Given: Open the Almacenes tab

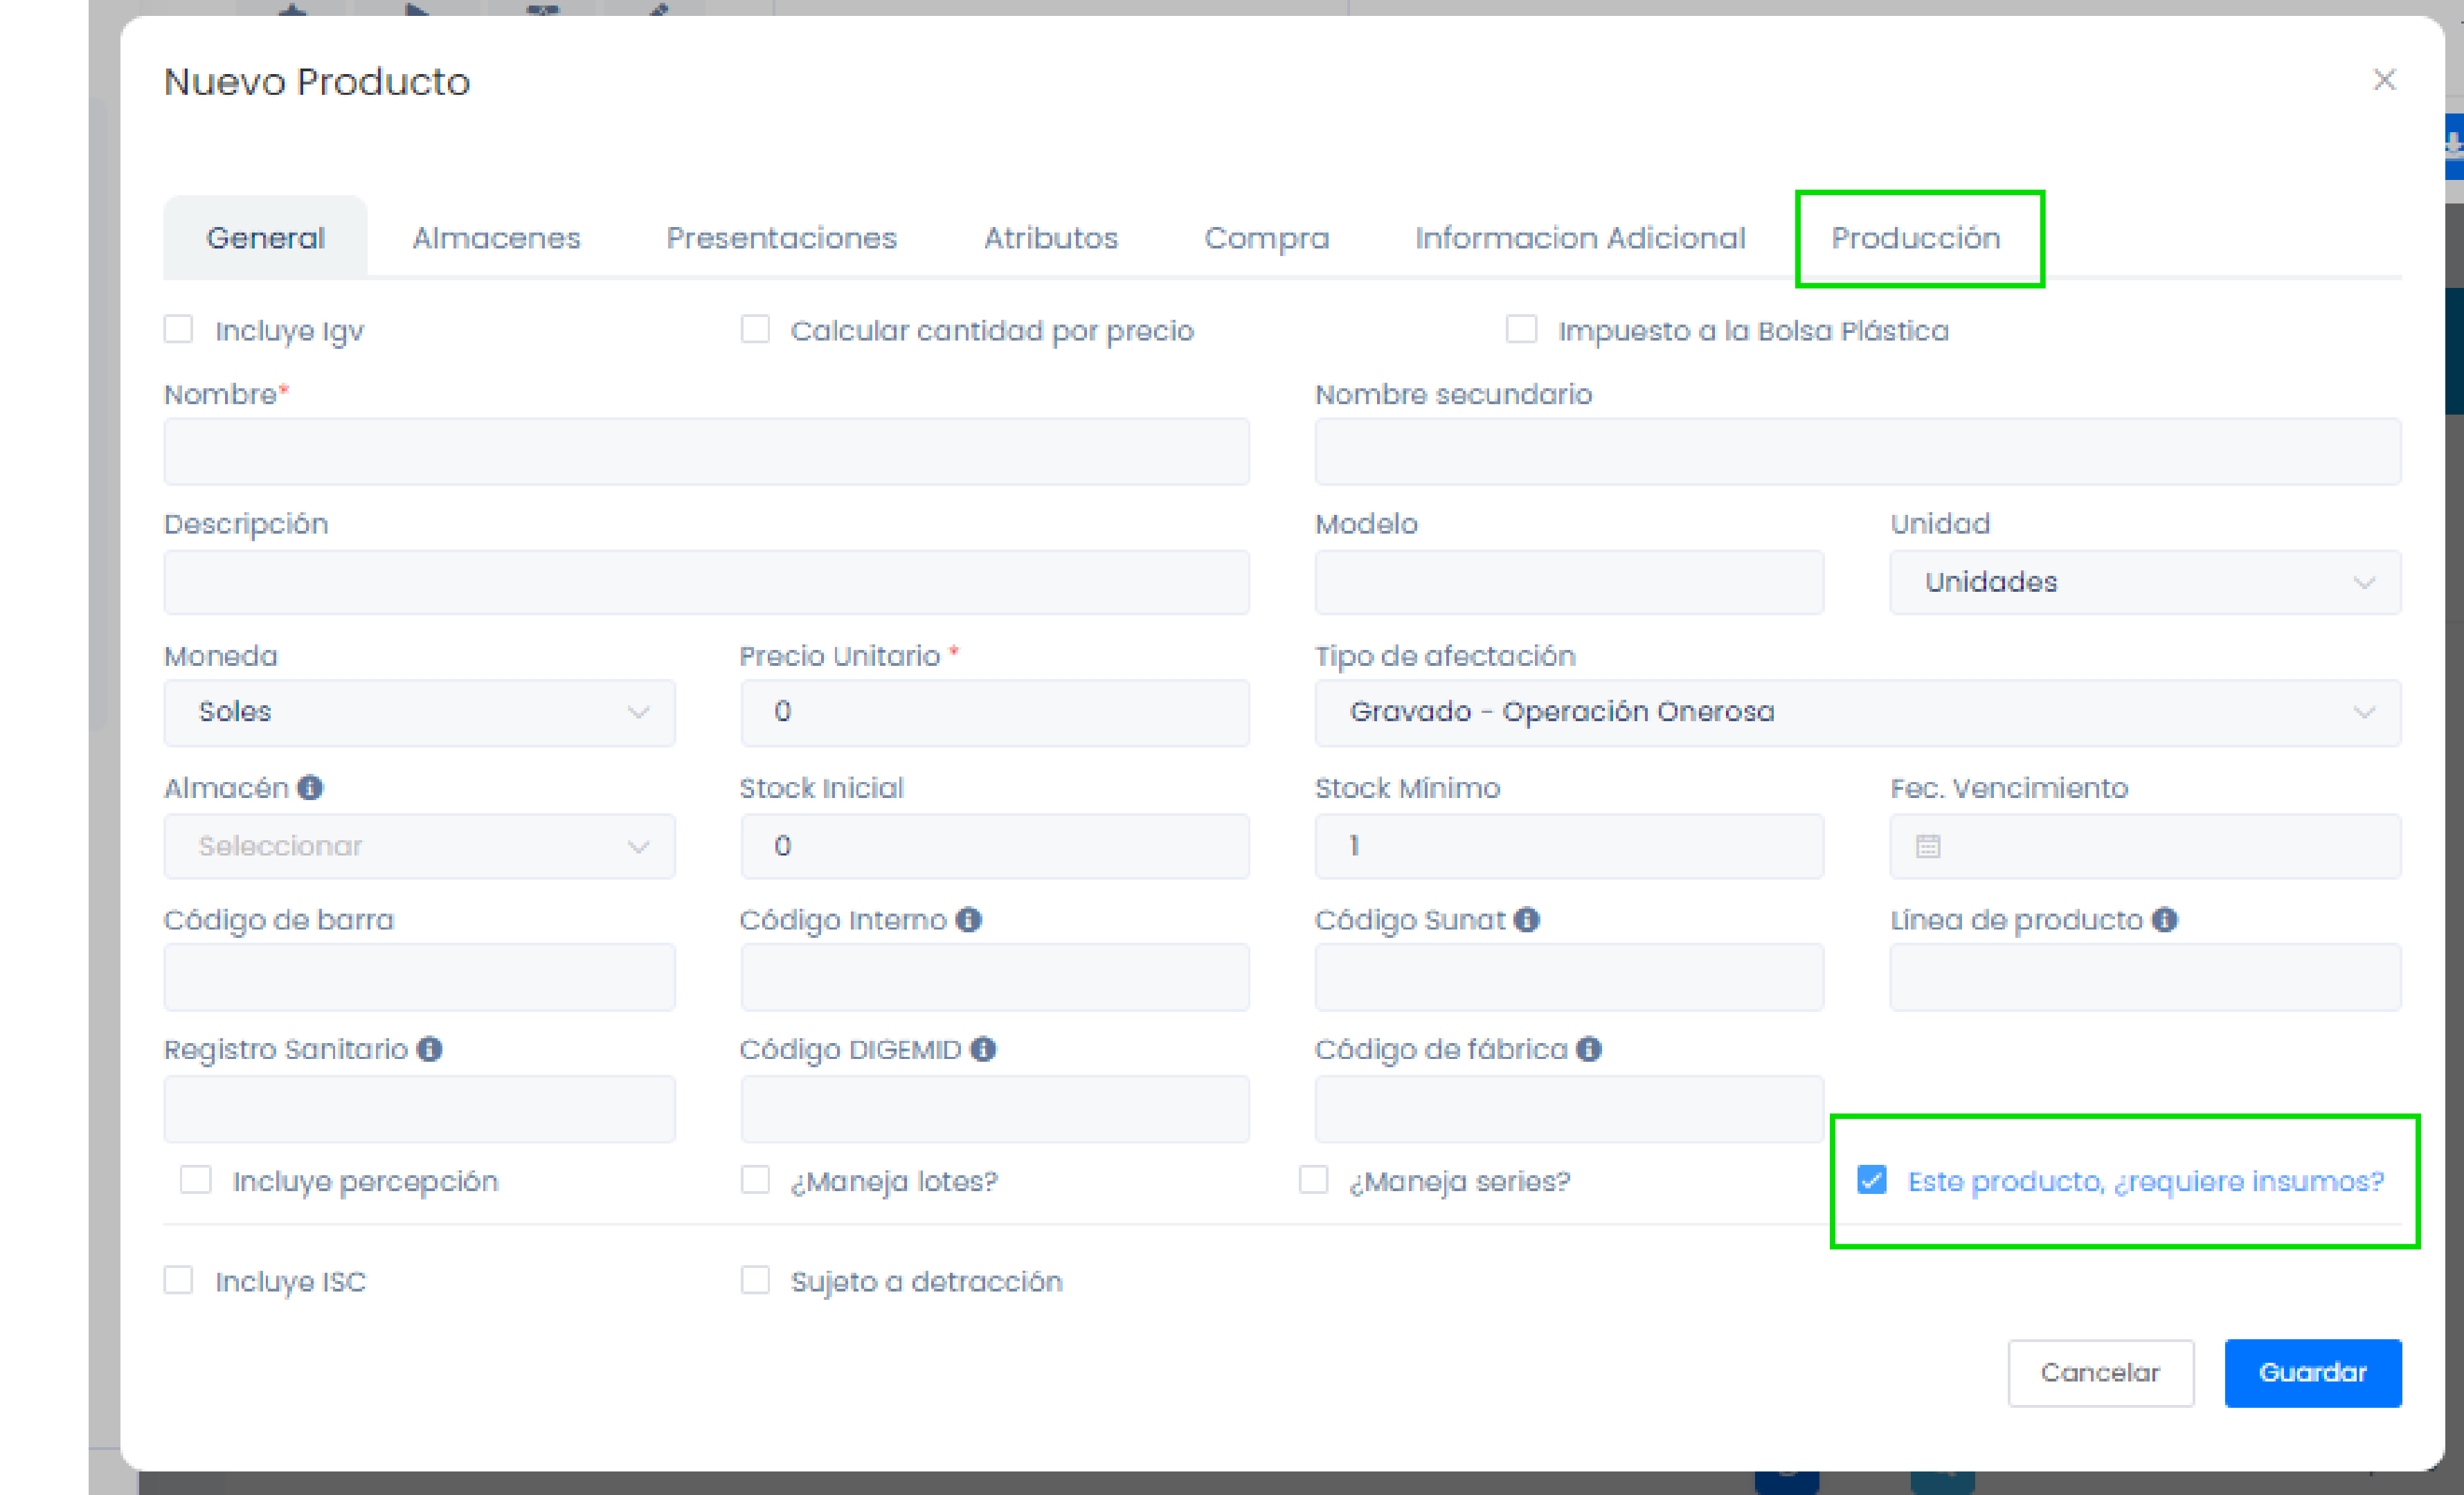Looking at the screenshot, I should (x=496, y=238).
